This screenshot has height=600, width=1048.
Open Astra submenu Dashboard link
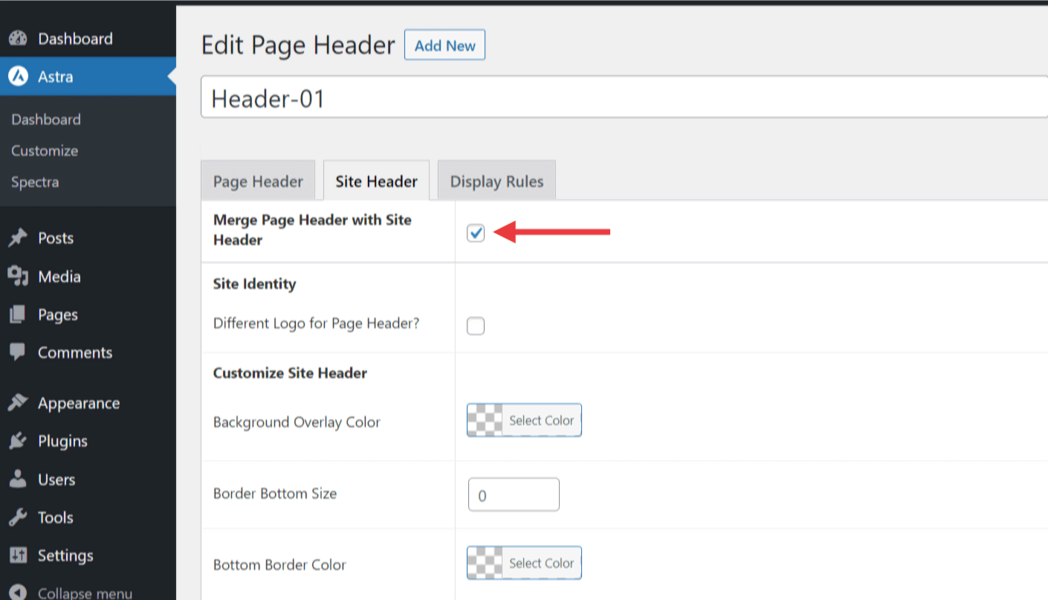45,119
